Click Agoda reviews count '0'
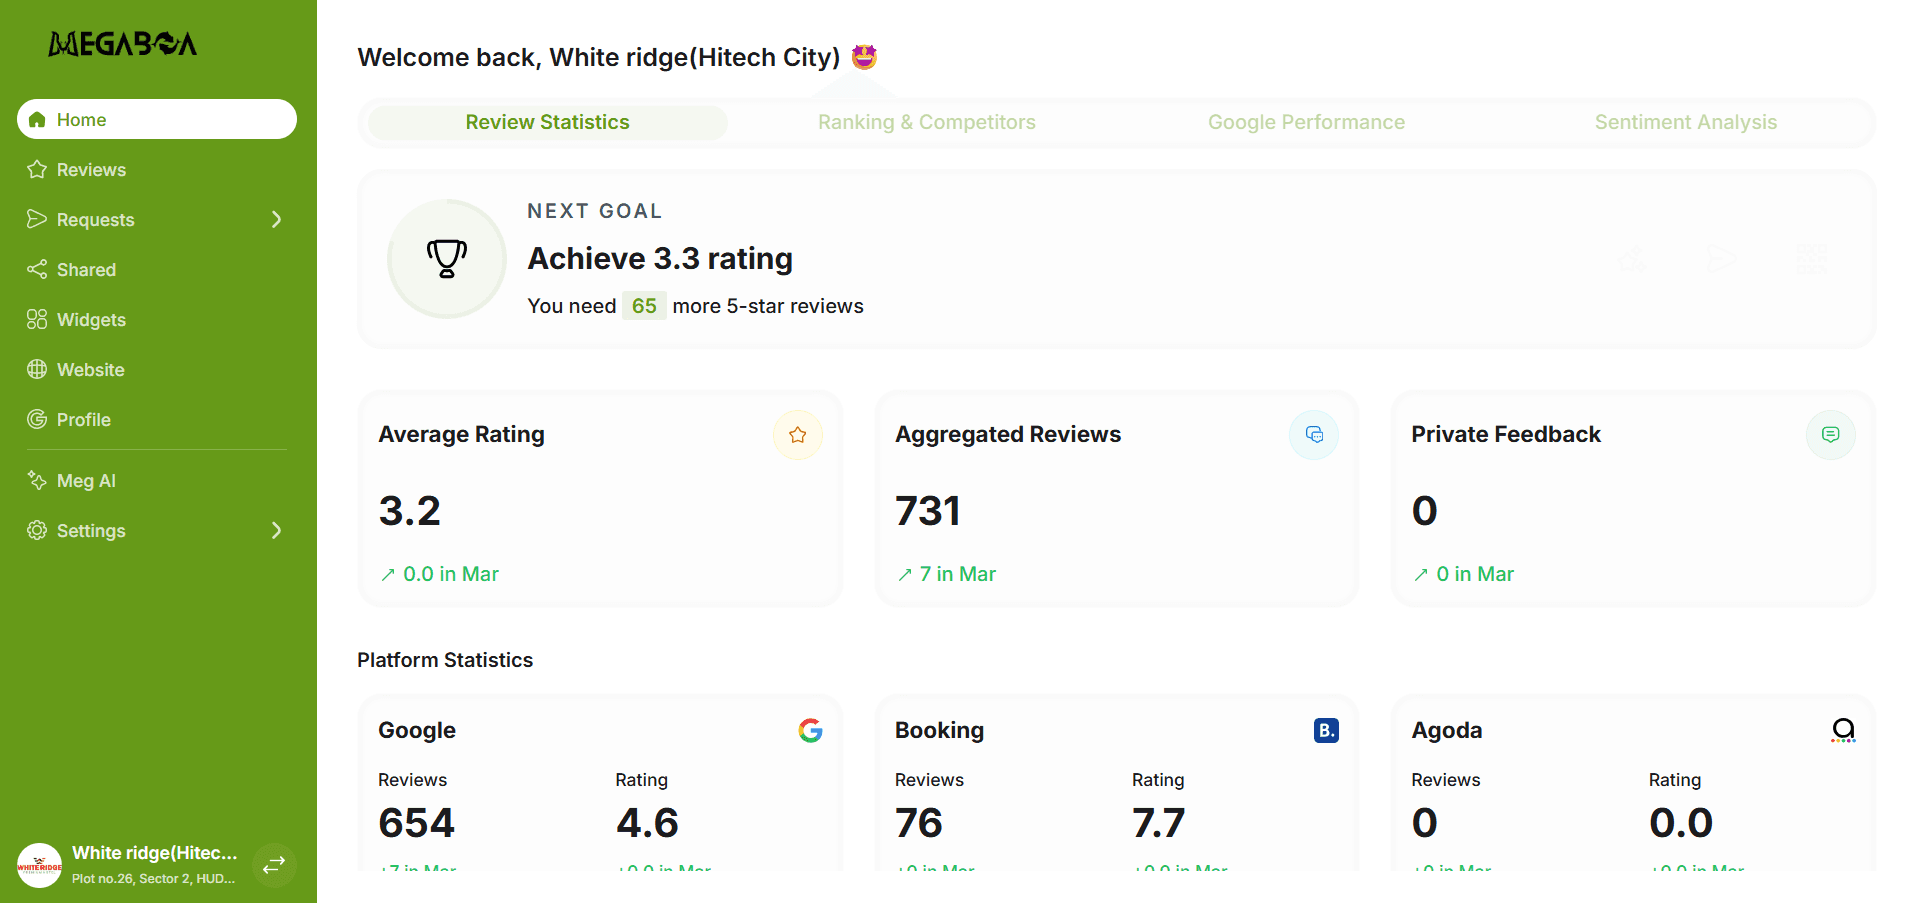 1425,823
